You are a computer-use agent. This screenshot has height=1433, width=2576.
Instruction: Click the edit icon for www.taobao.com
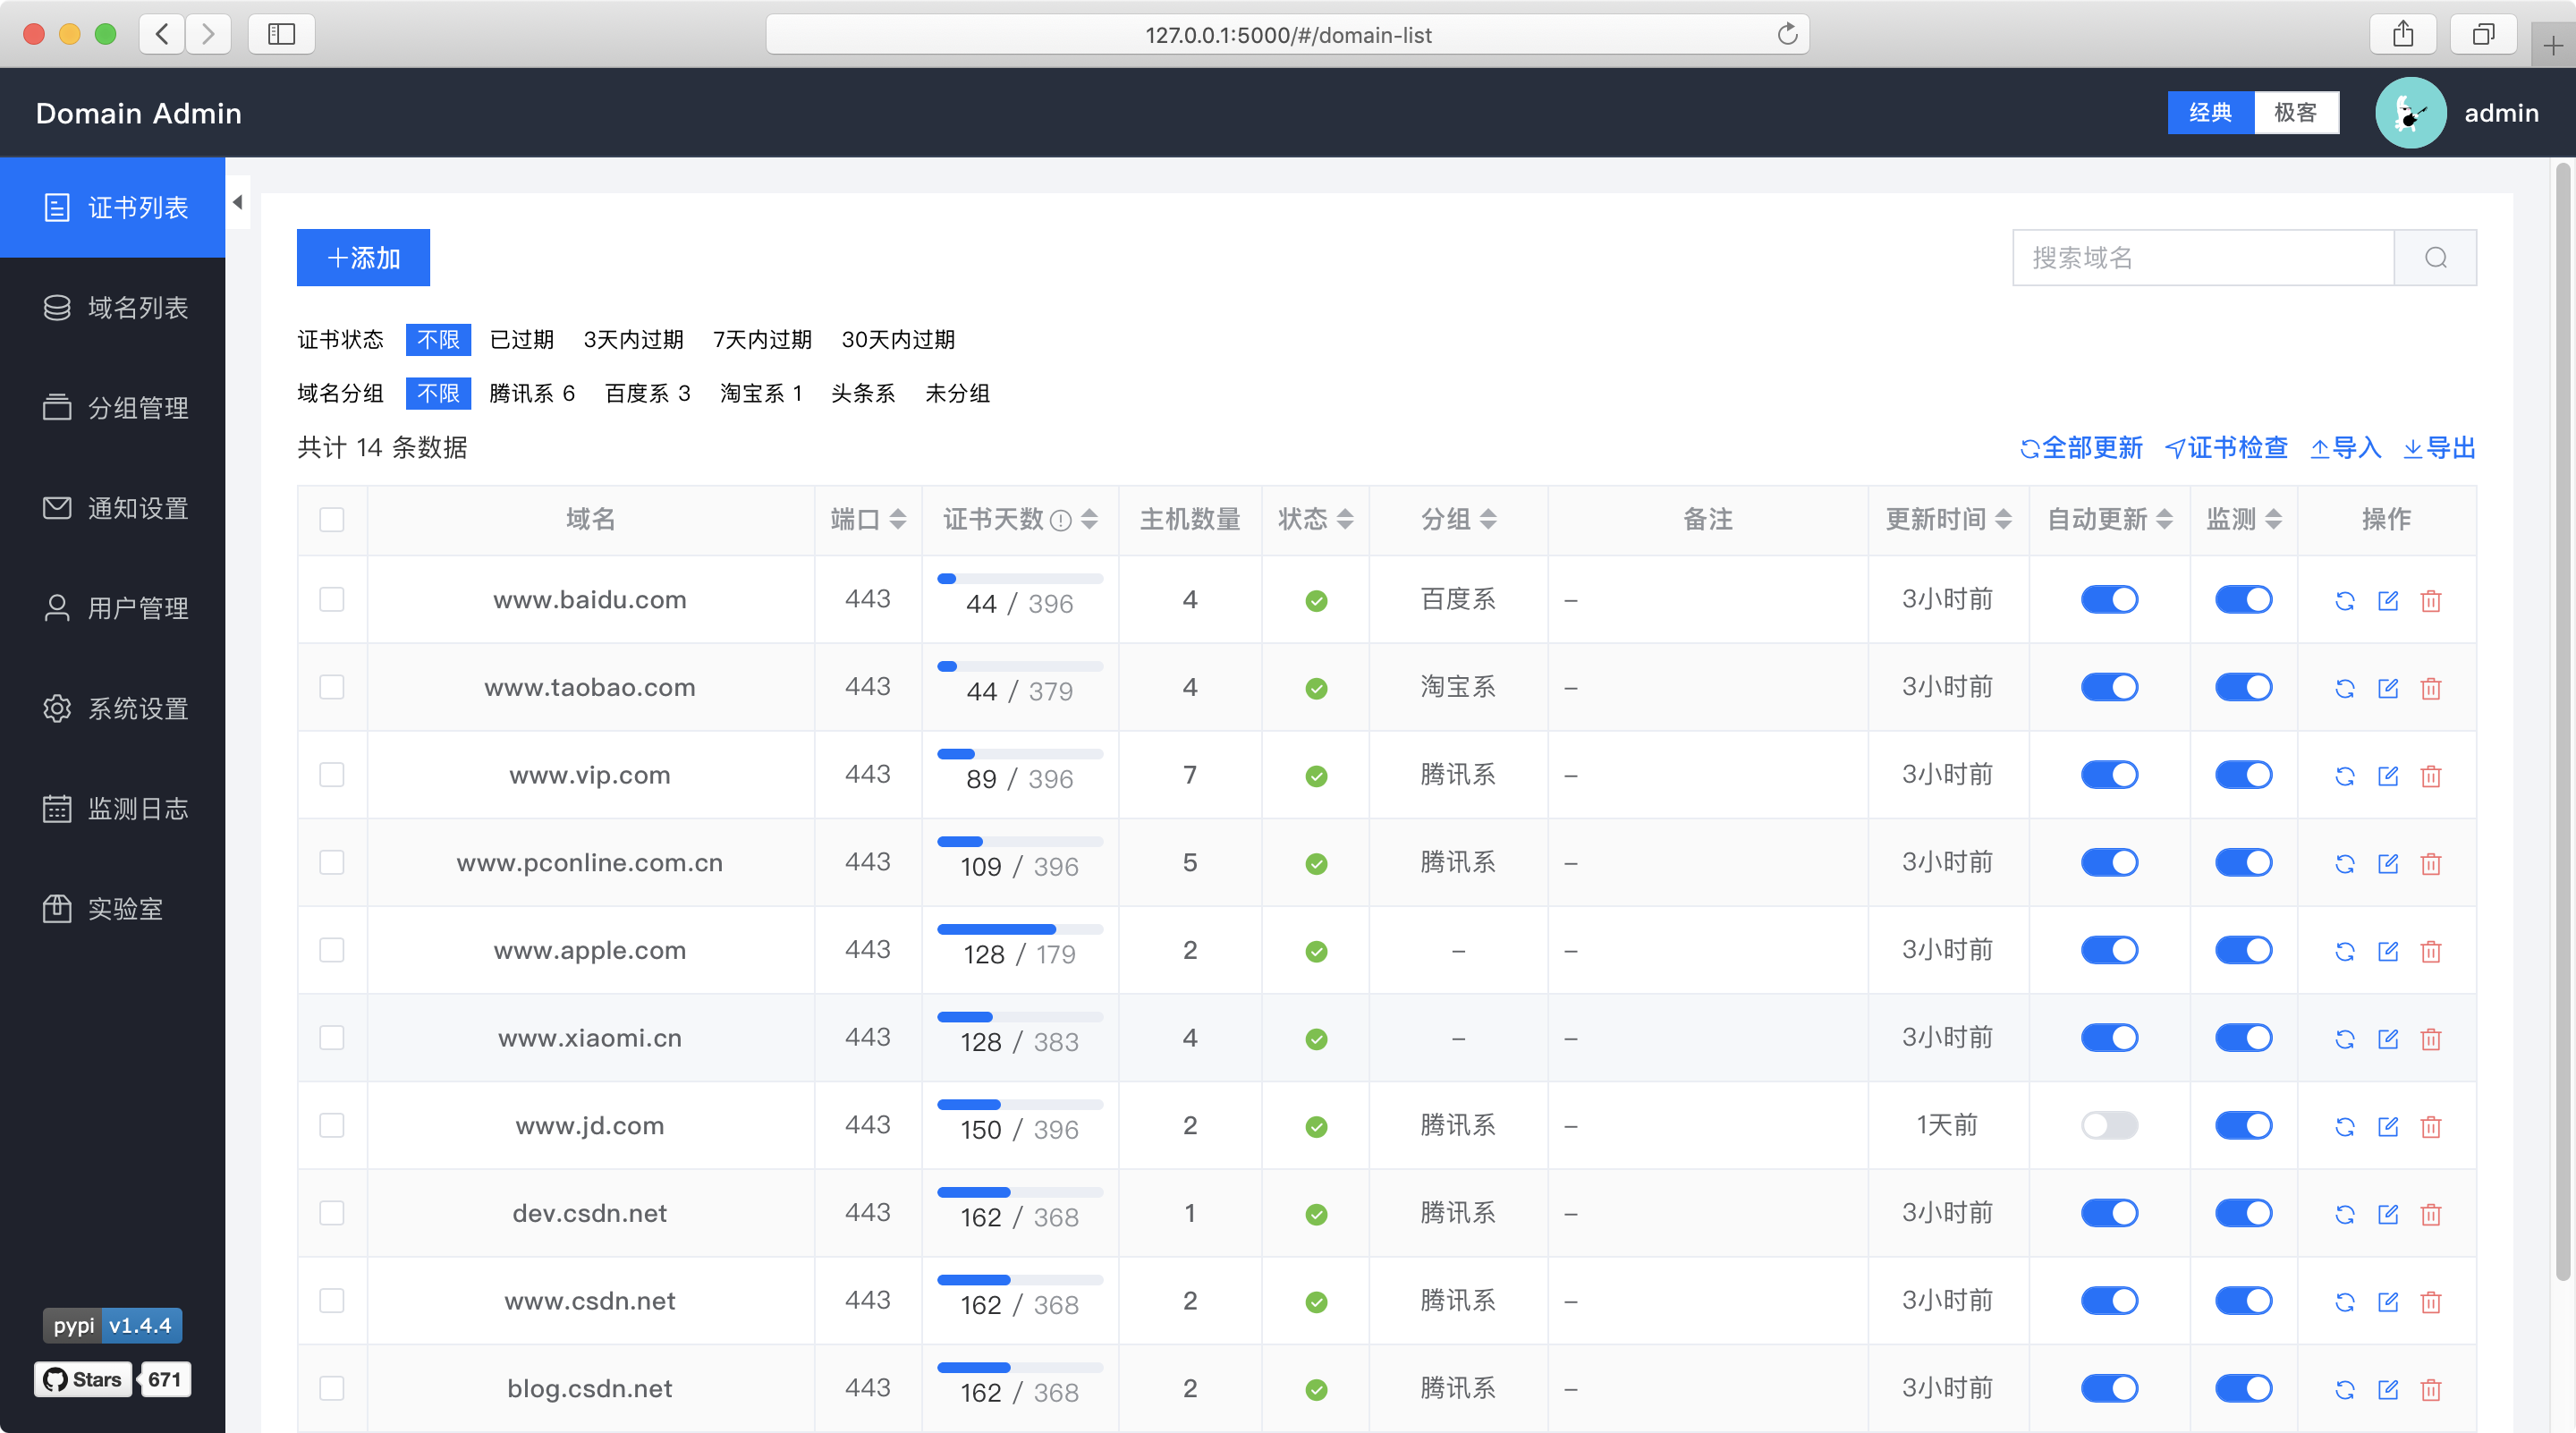[x=2387, y=686]
